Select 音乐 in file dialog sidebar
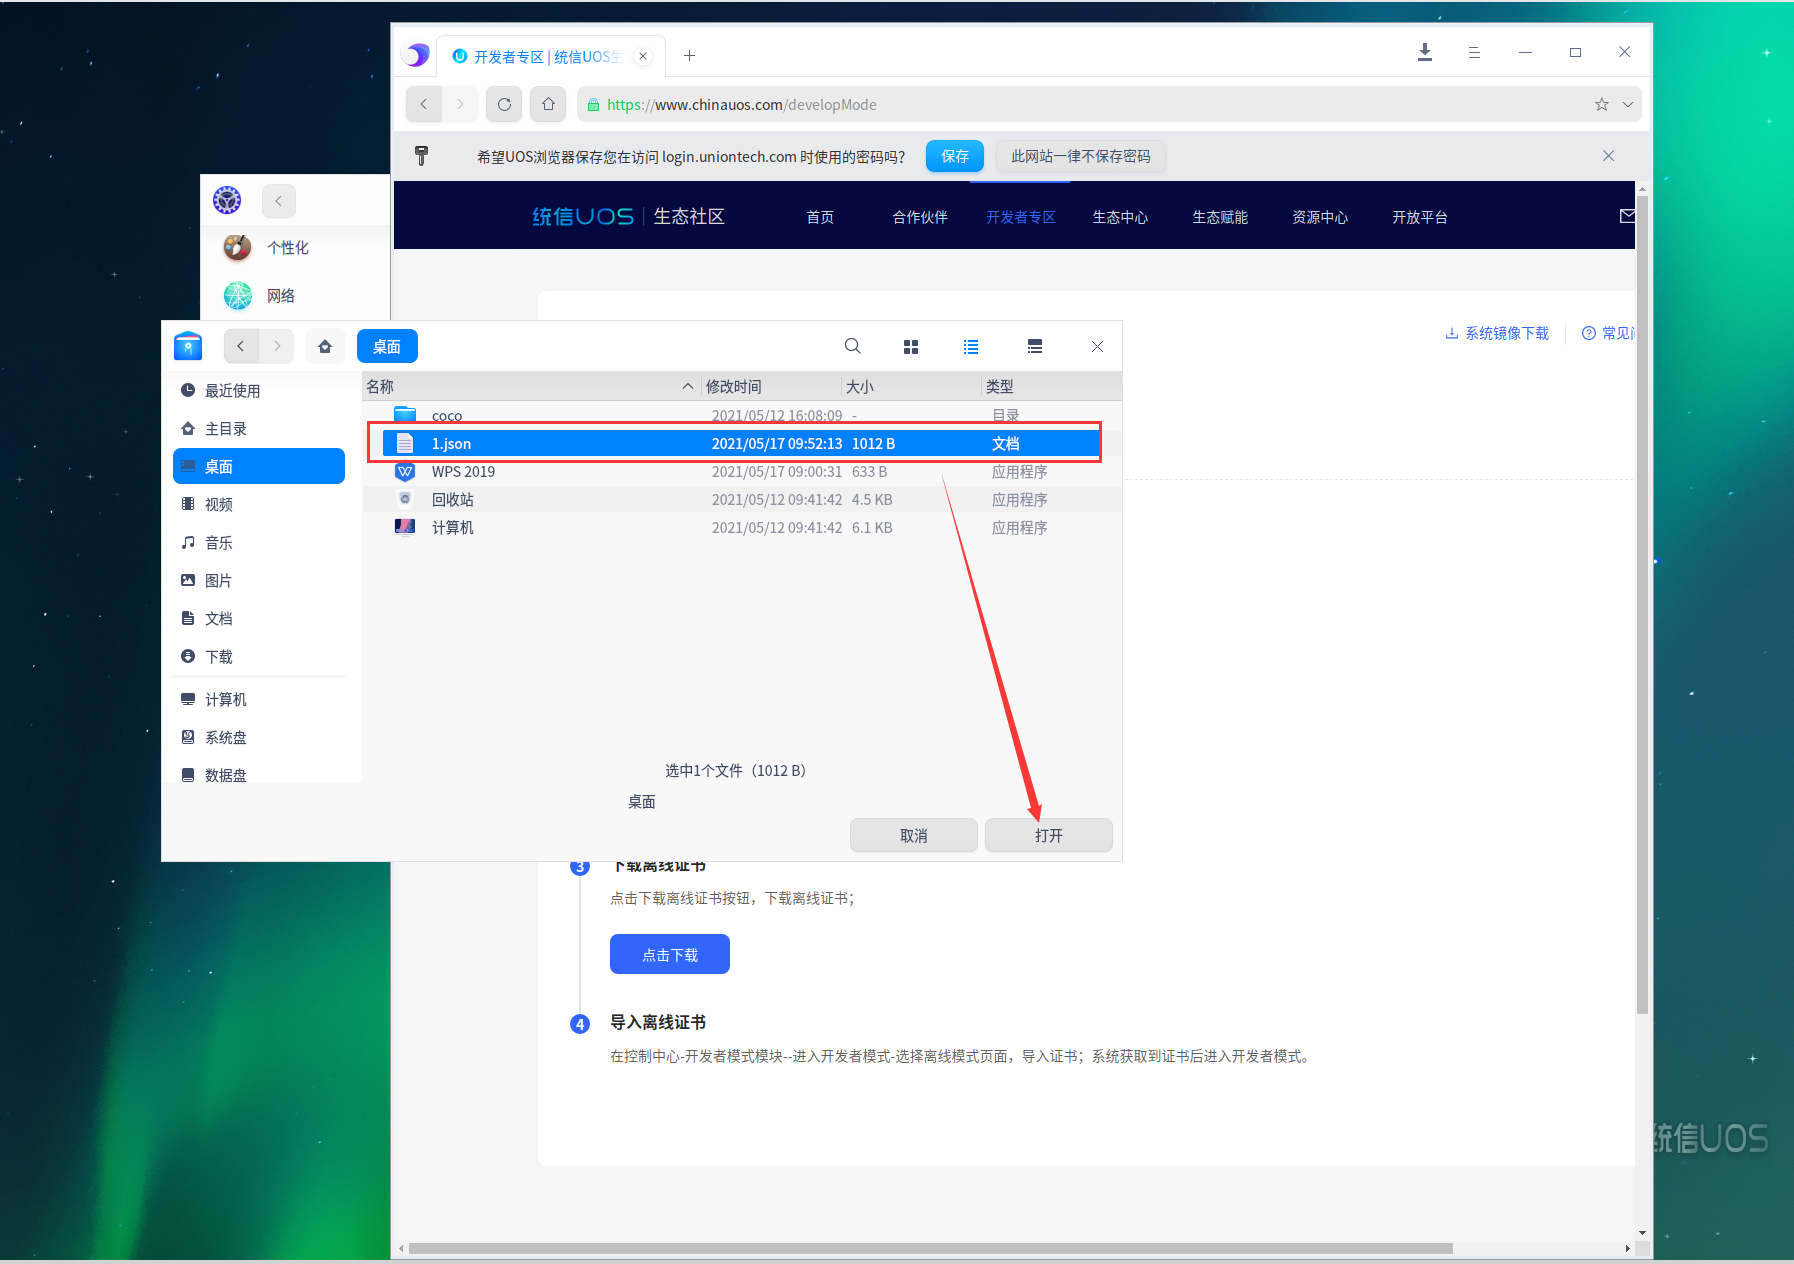Image resolution: width=1794 pixels, height=1264 pixels. (x=259, y=542)
